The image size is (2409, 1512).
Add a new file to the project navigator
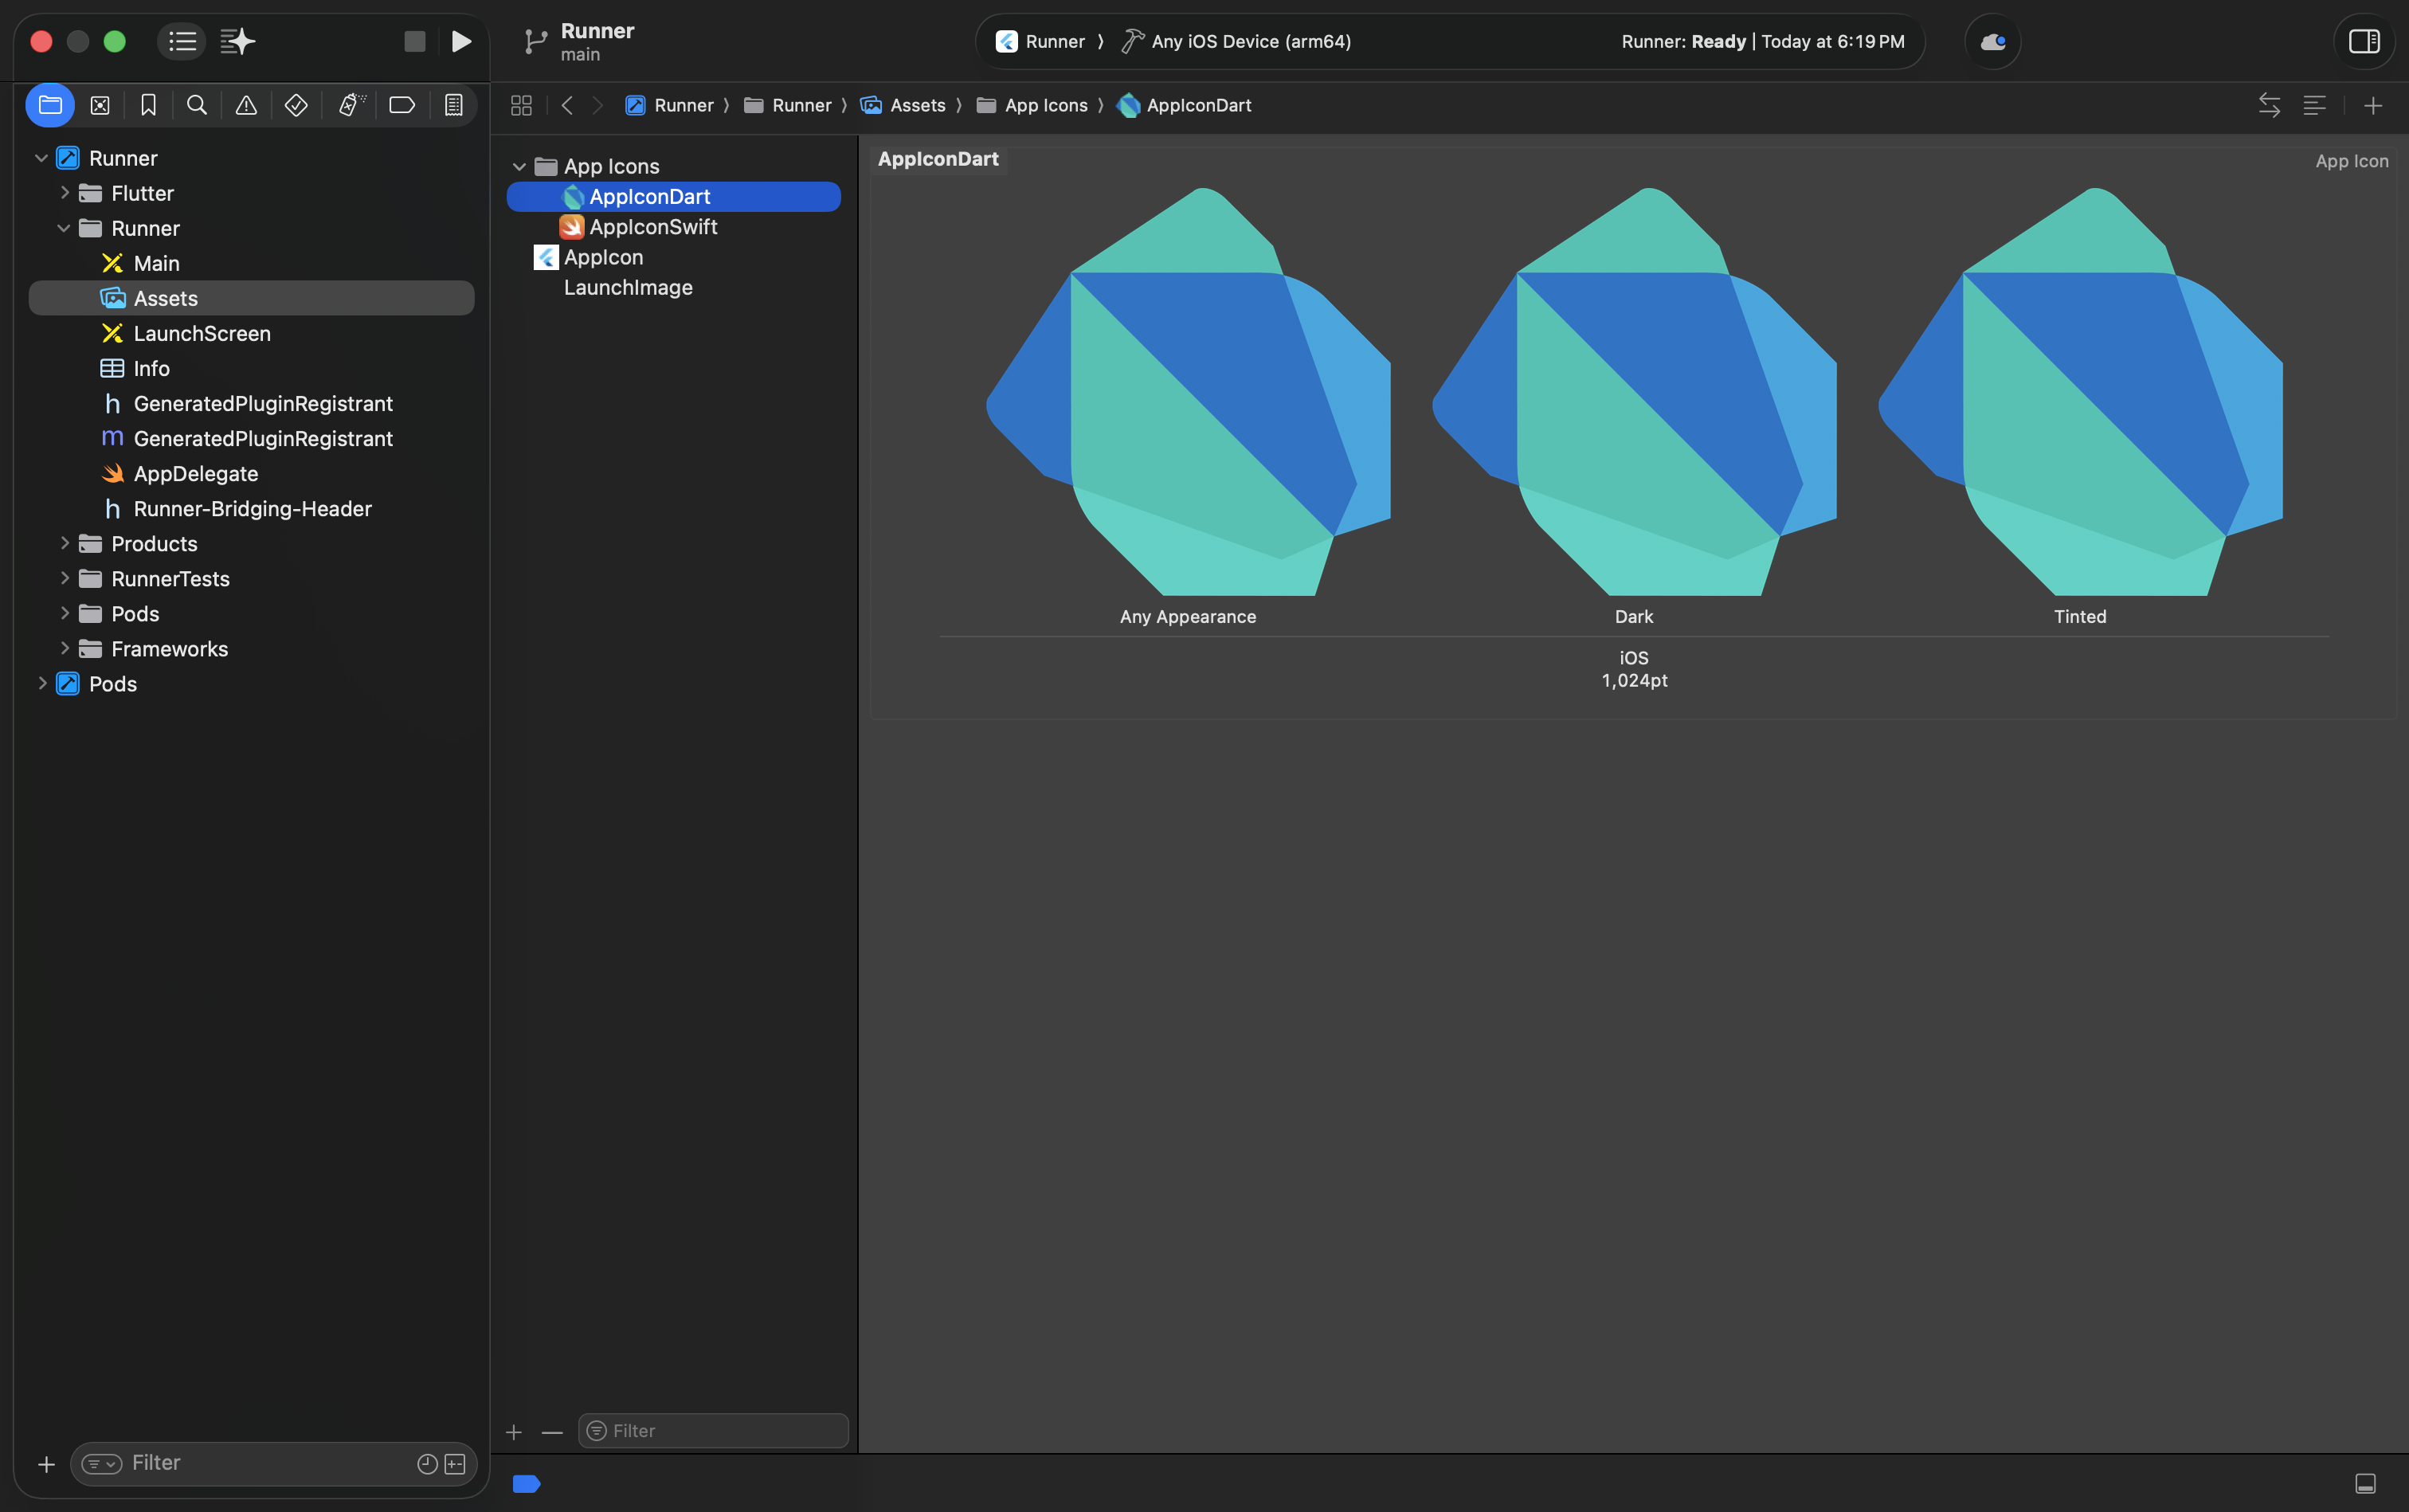(x=46, y=1464)
